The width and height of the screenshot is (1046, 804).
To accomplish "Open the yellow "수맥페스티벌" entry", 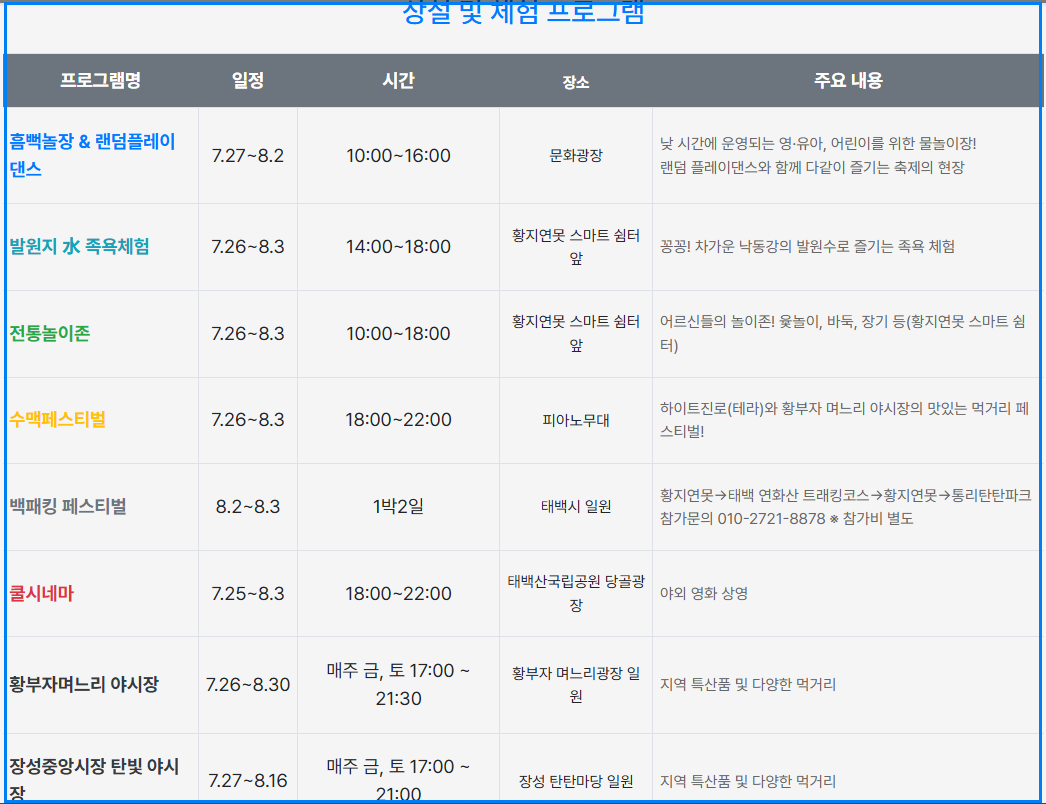I will tap(55, 420).
